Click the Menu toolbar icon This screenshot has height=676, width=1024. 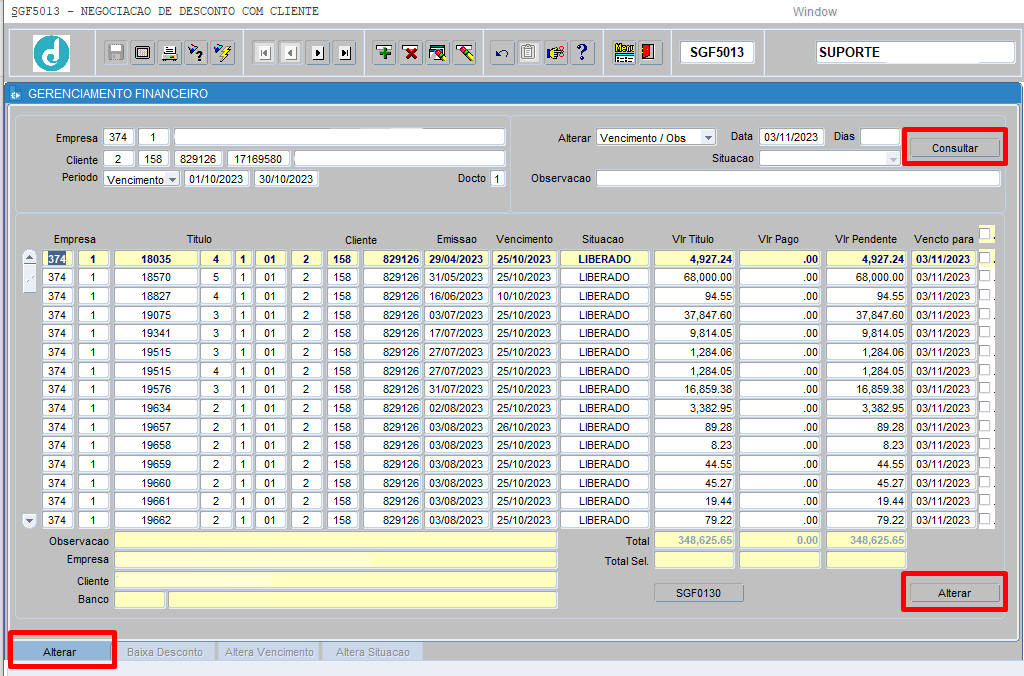point(624,53)
